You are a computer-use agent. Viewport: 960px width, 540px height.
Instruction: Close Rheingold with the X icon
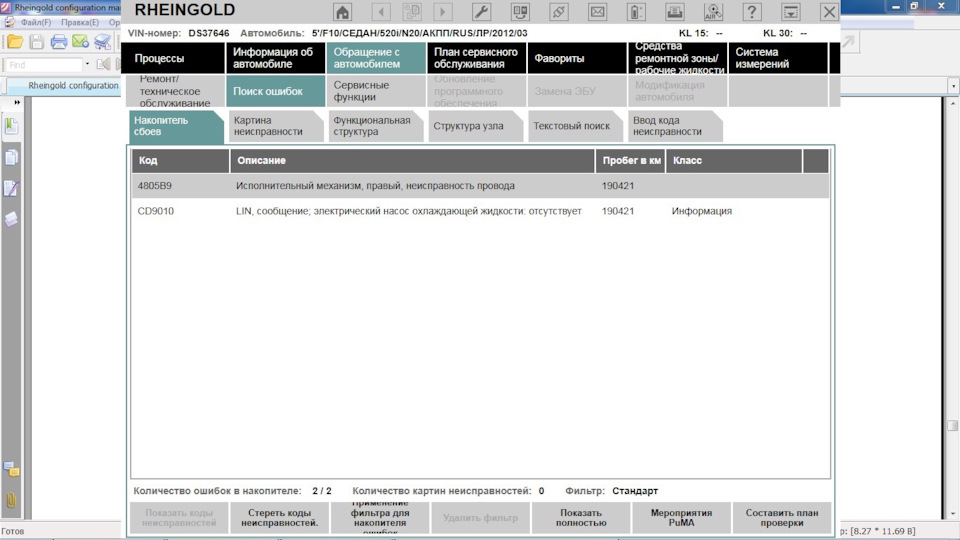coord(829,12)
